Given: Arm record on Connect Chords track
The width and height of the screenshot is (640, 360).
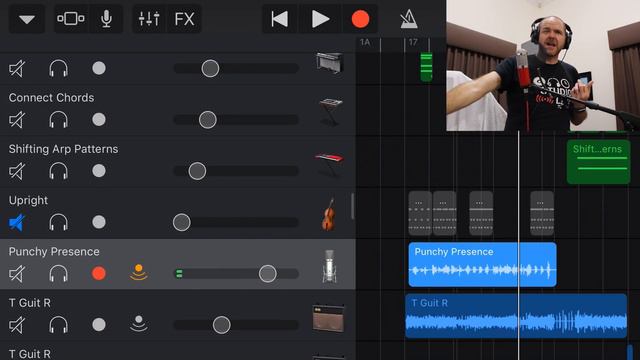Looking at the screenshot, I should pyautogui.click(x=99, y=120).
